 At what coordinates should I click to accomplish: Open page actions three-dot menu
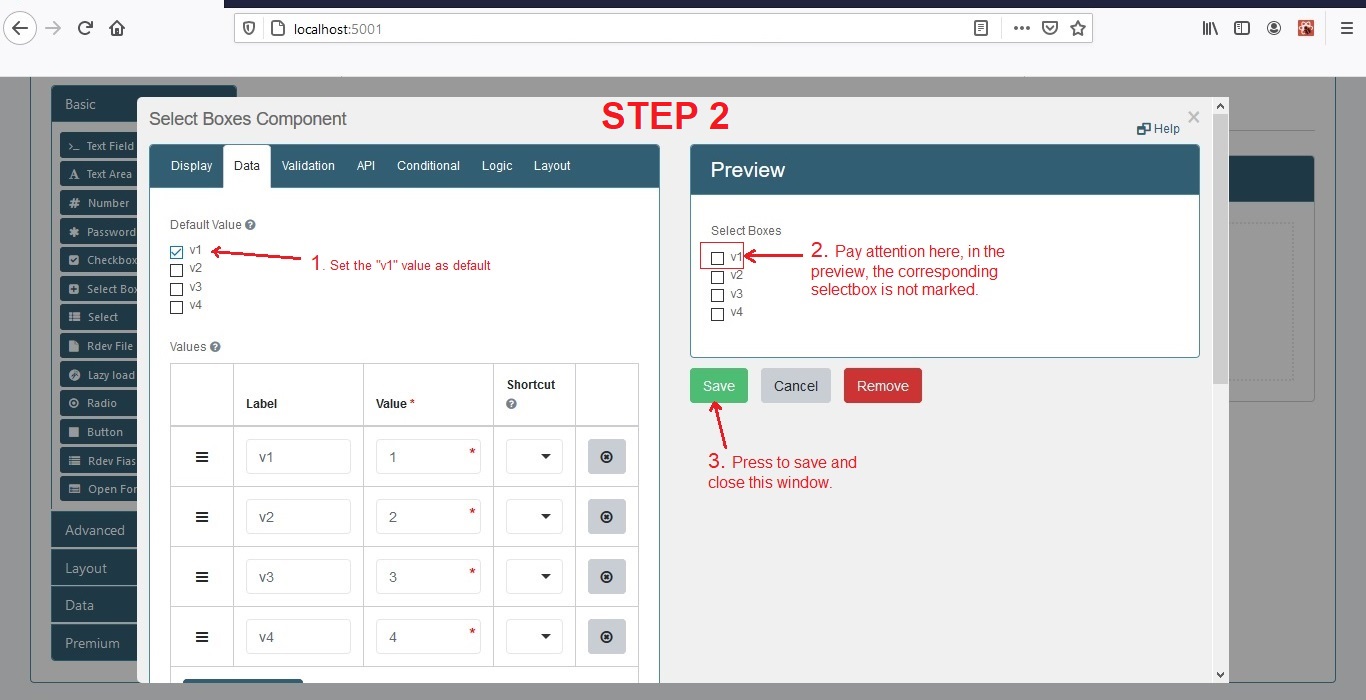coord(1021,28)
